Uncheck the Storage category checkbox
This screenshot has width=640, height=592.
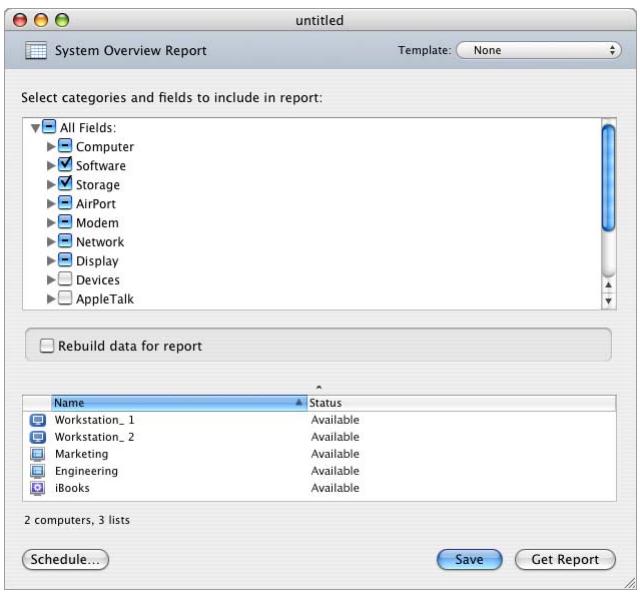point(65,184)
